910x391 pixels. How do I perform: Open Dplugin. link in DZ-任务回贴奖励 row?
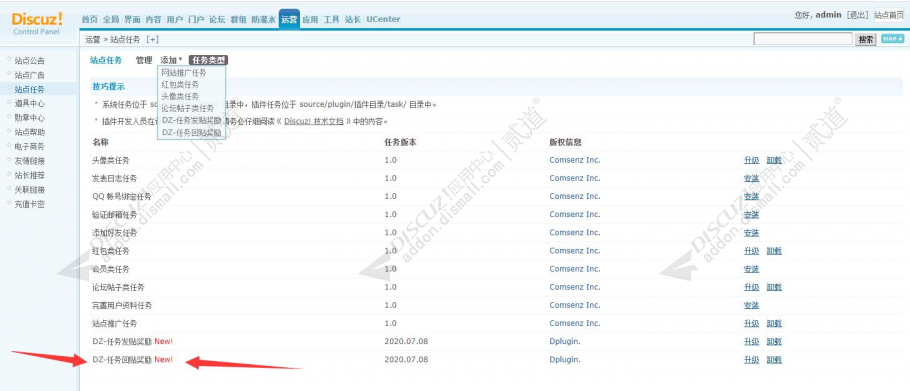tap(565, 360)
